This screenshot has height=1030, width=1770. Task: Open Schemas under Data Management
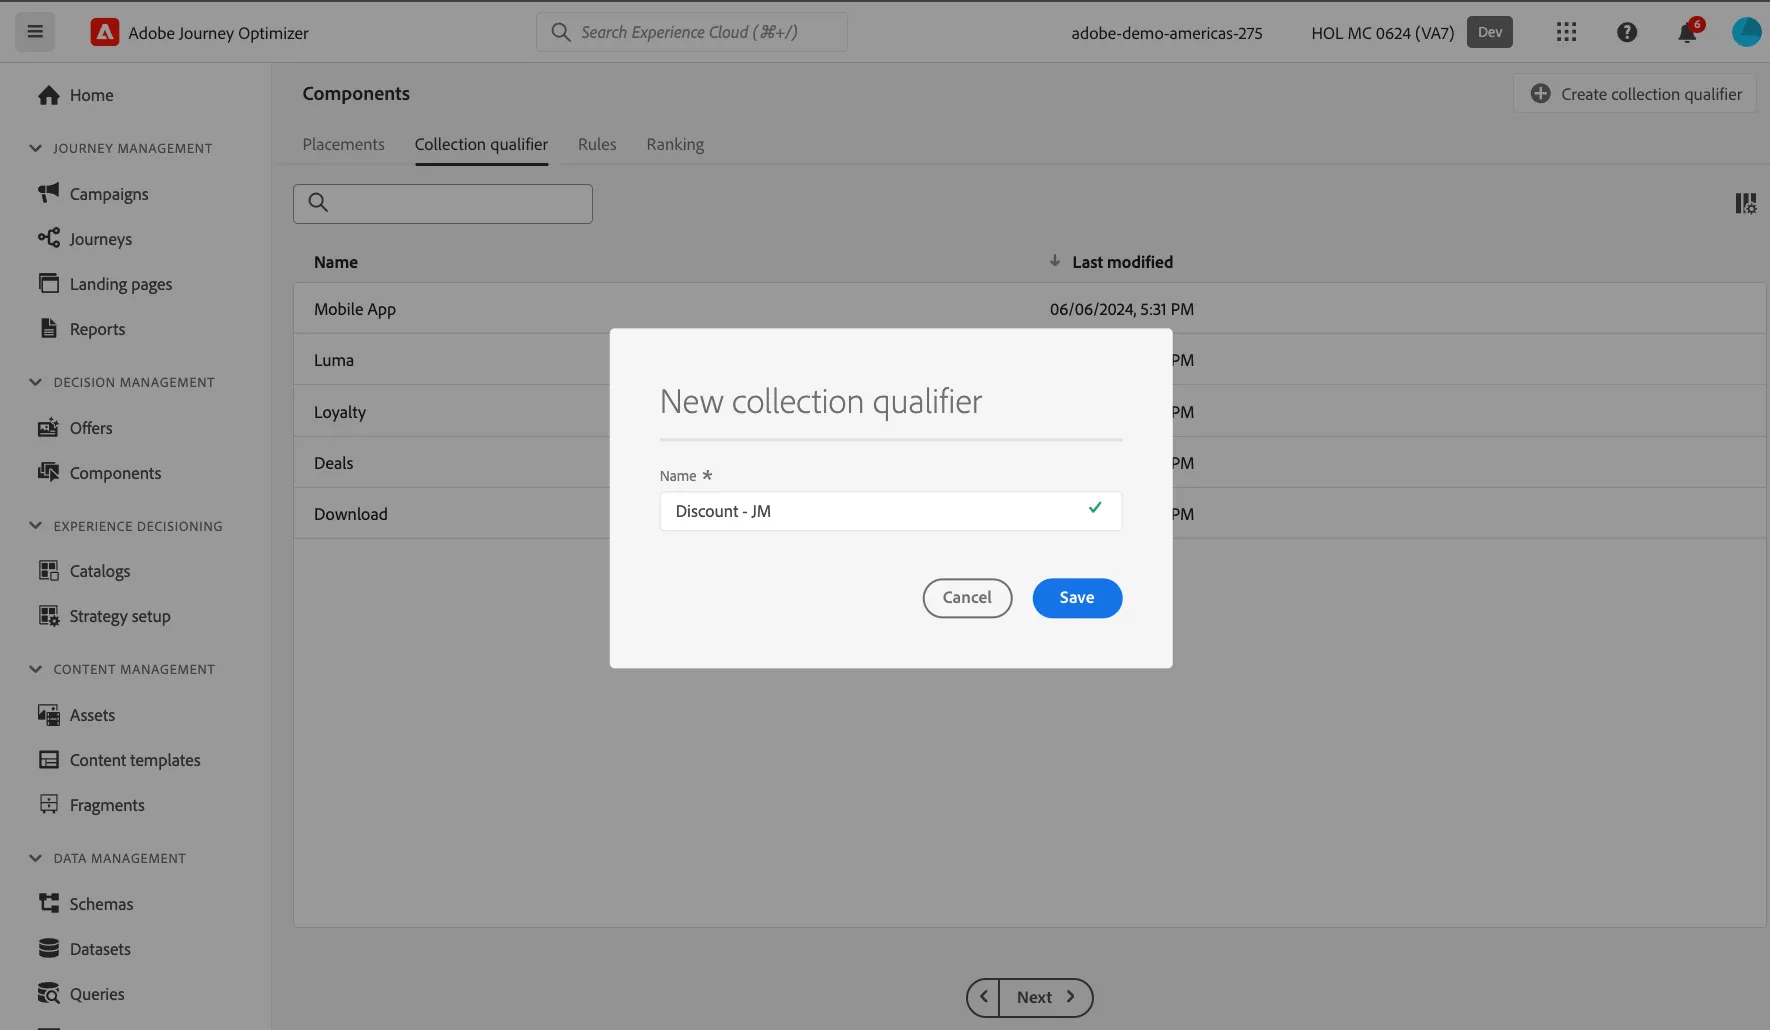coord(85,904)
